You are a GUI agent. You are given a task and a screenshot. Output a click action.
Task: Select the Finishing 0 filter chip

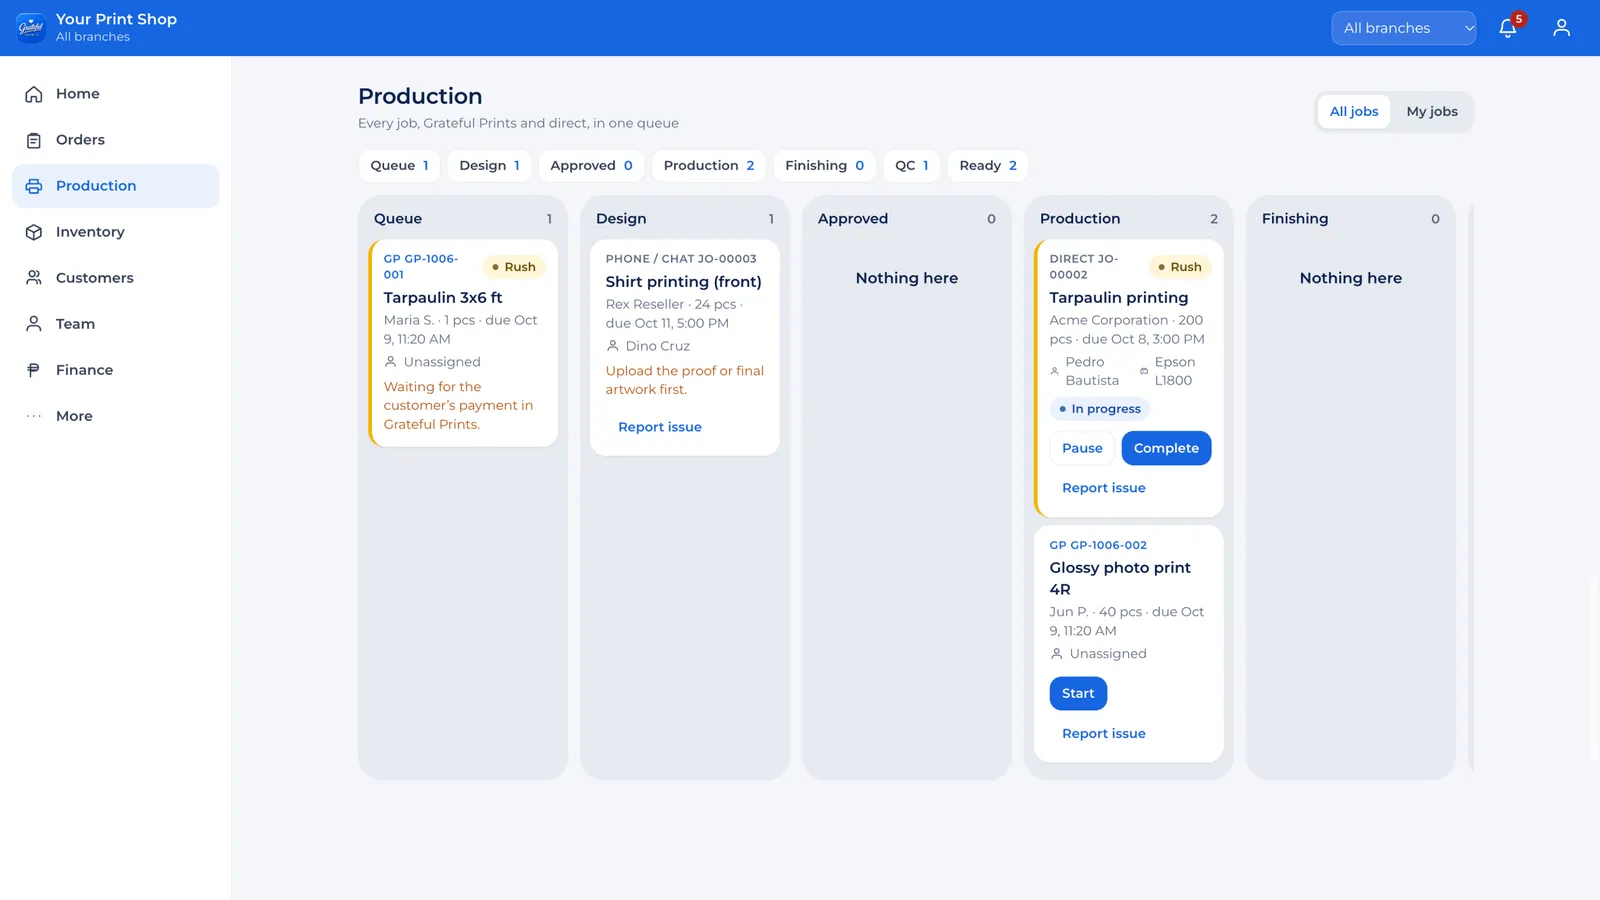pos(824,166)
